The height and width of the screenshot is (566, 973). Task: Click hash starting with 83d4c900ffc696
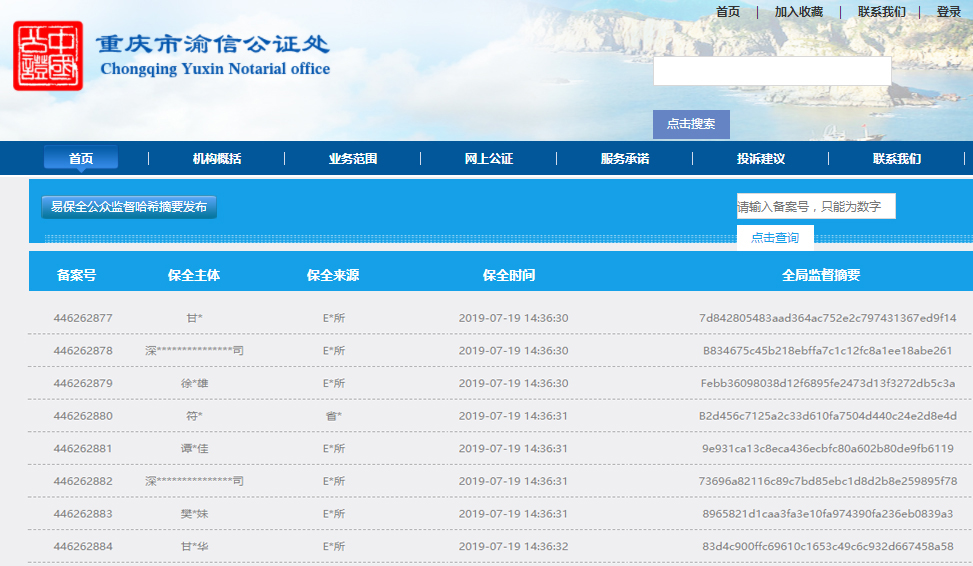click(x=828, y=546)
